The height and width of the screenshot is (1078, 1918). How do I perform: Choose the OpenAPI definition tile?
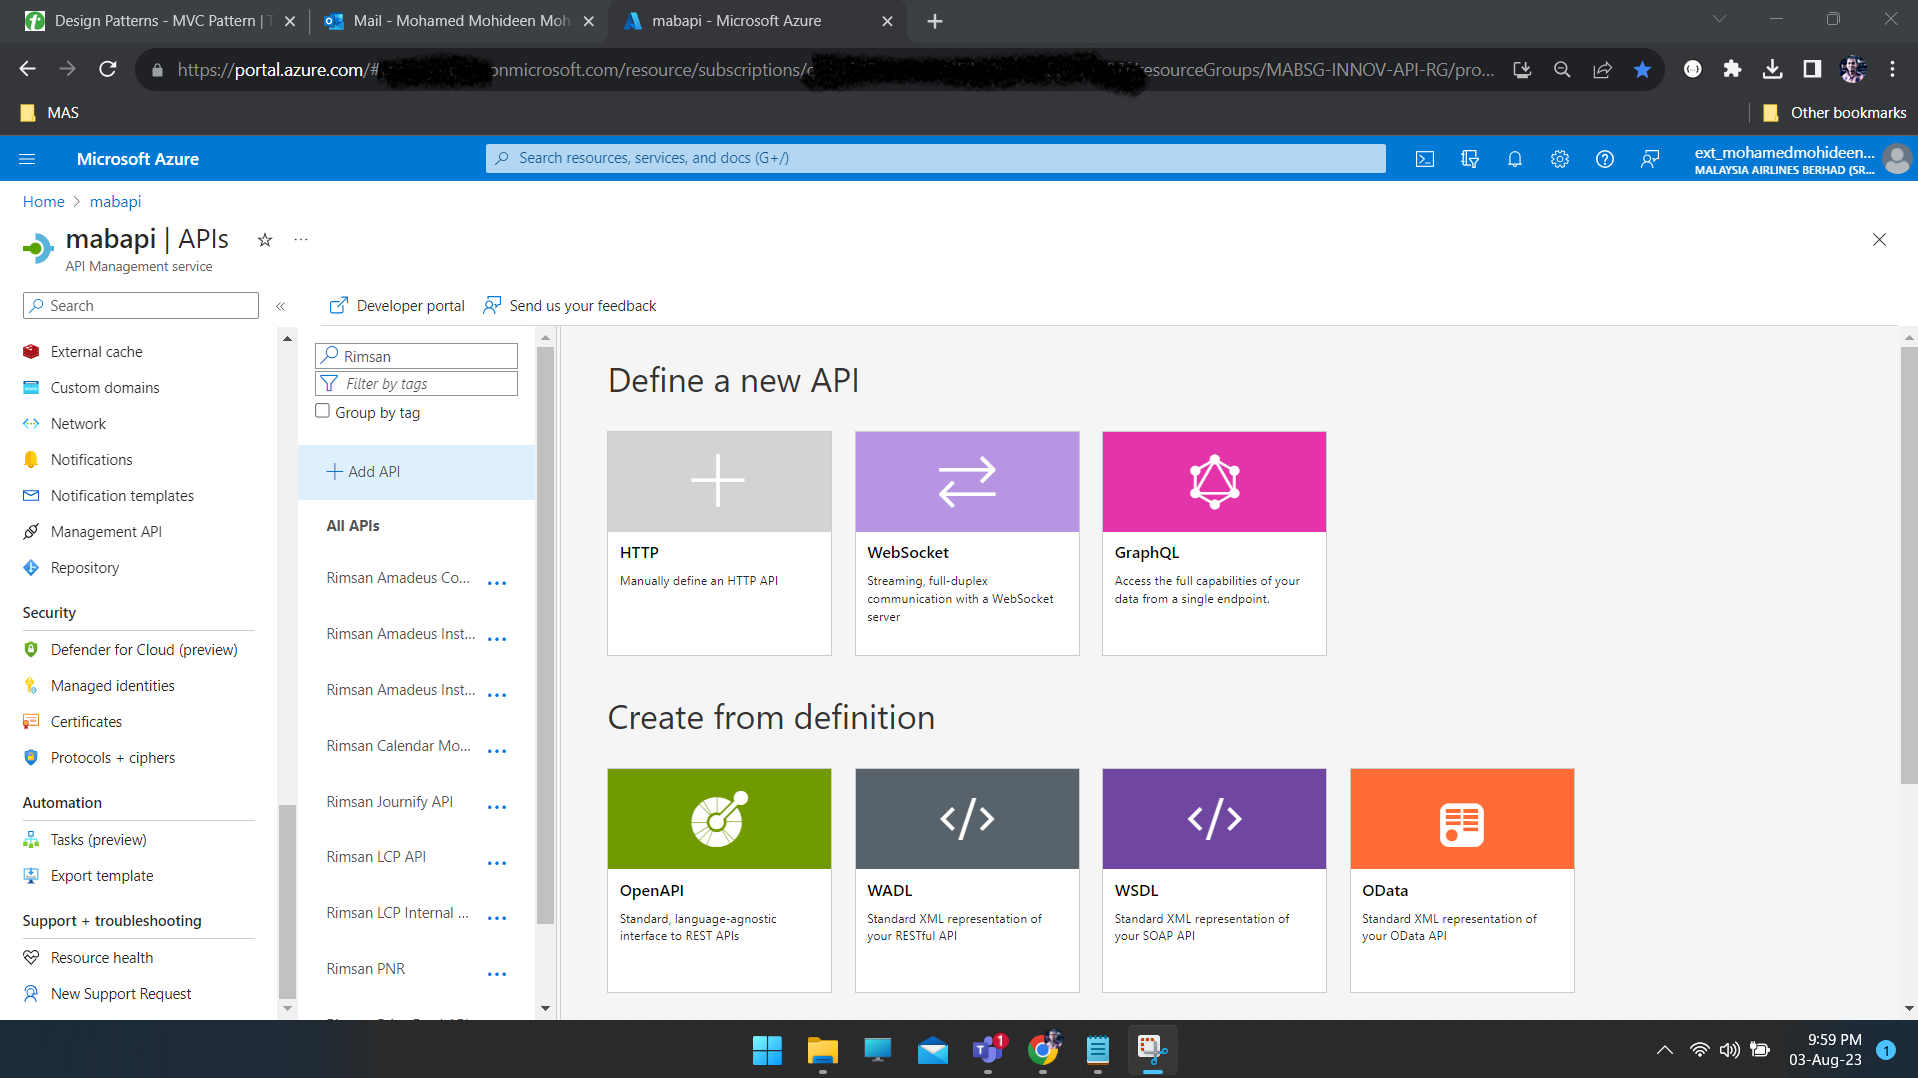point(719,880)
